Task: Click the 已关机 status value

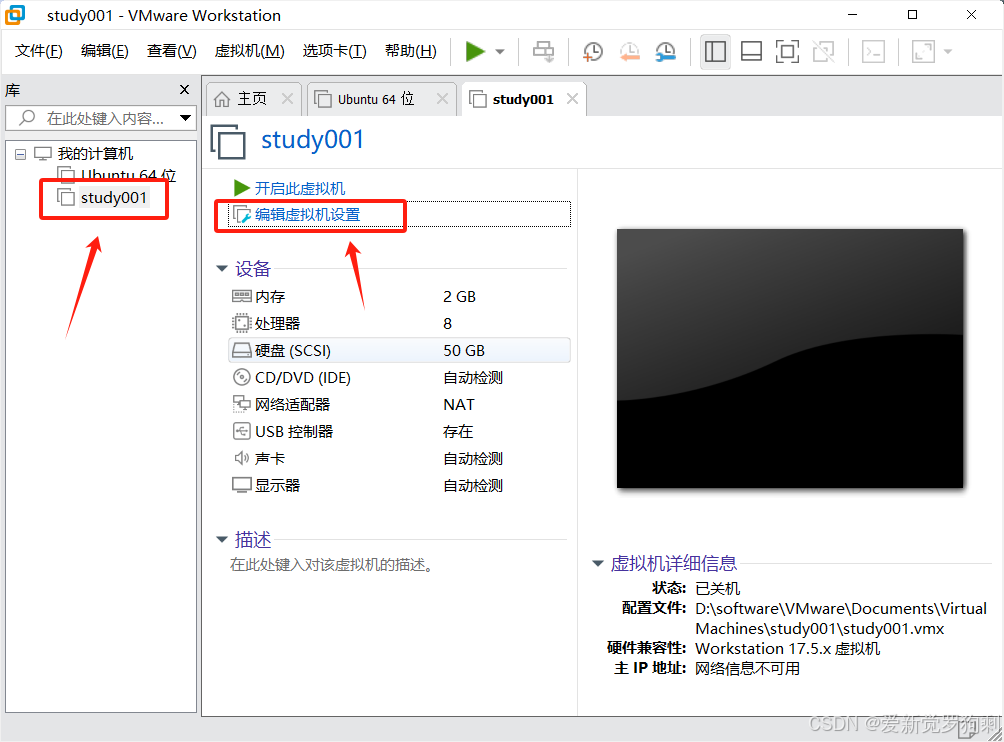Action: 717,588
